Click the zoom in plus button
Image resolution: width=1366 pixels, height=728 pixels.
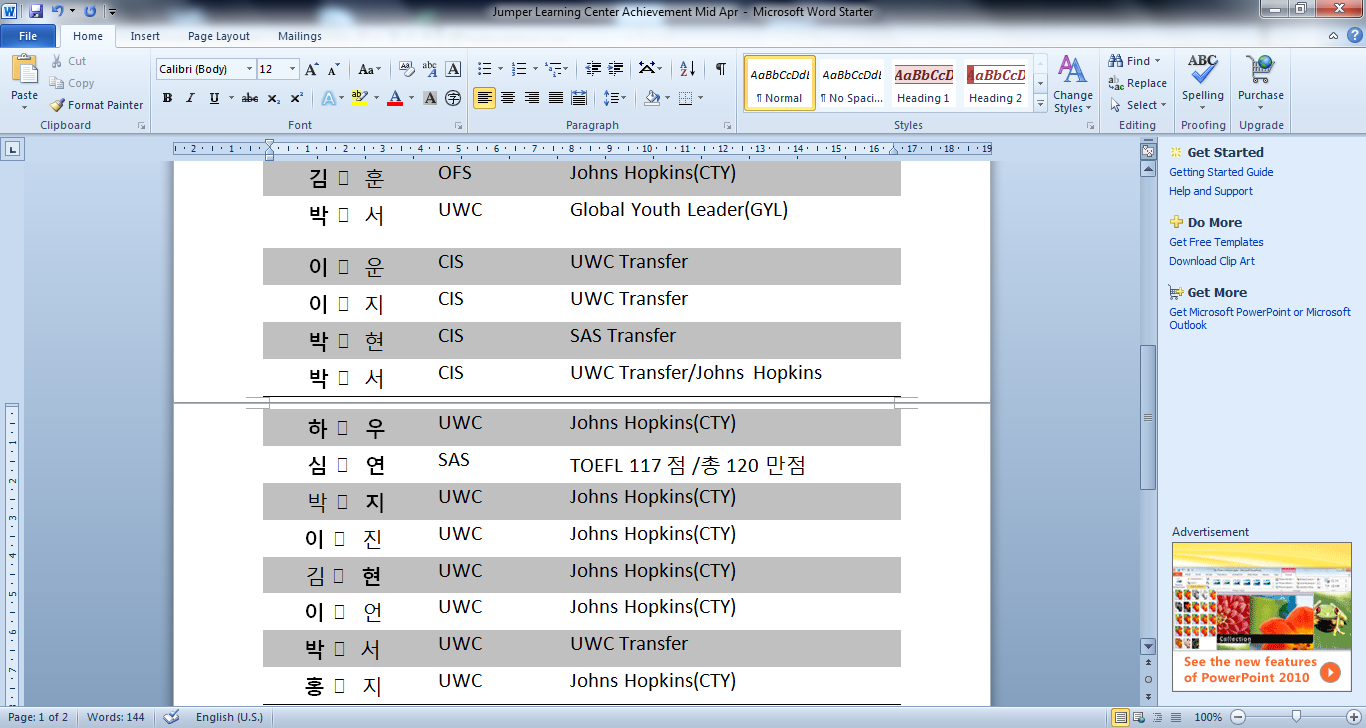(x=1354, y=717)
